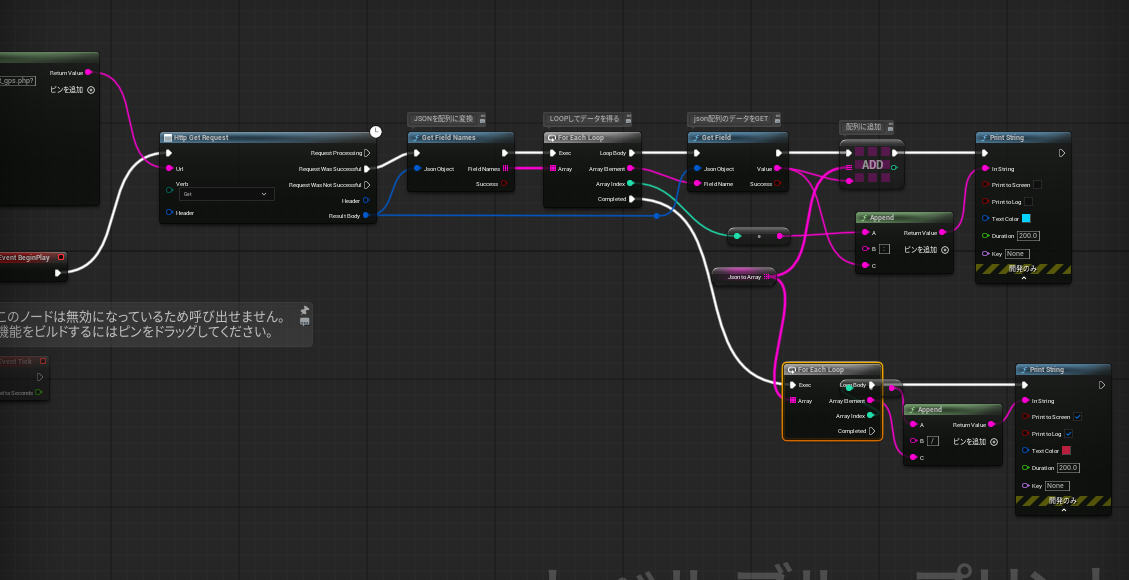Screen dimensions: 1129x580
Task: Open the cyan Text Color swatch
Action: point(1025,218)
